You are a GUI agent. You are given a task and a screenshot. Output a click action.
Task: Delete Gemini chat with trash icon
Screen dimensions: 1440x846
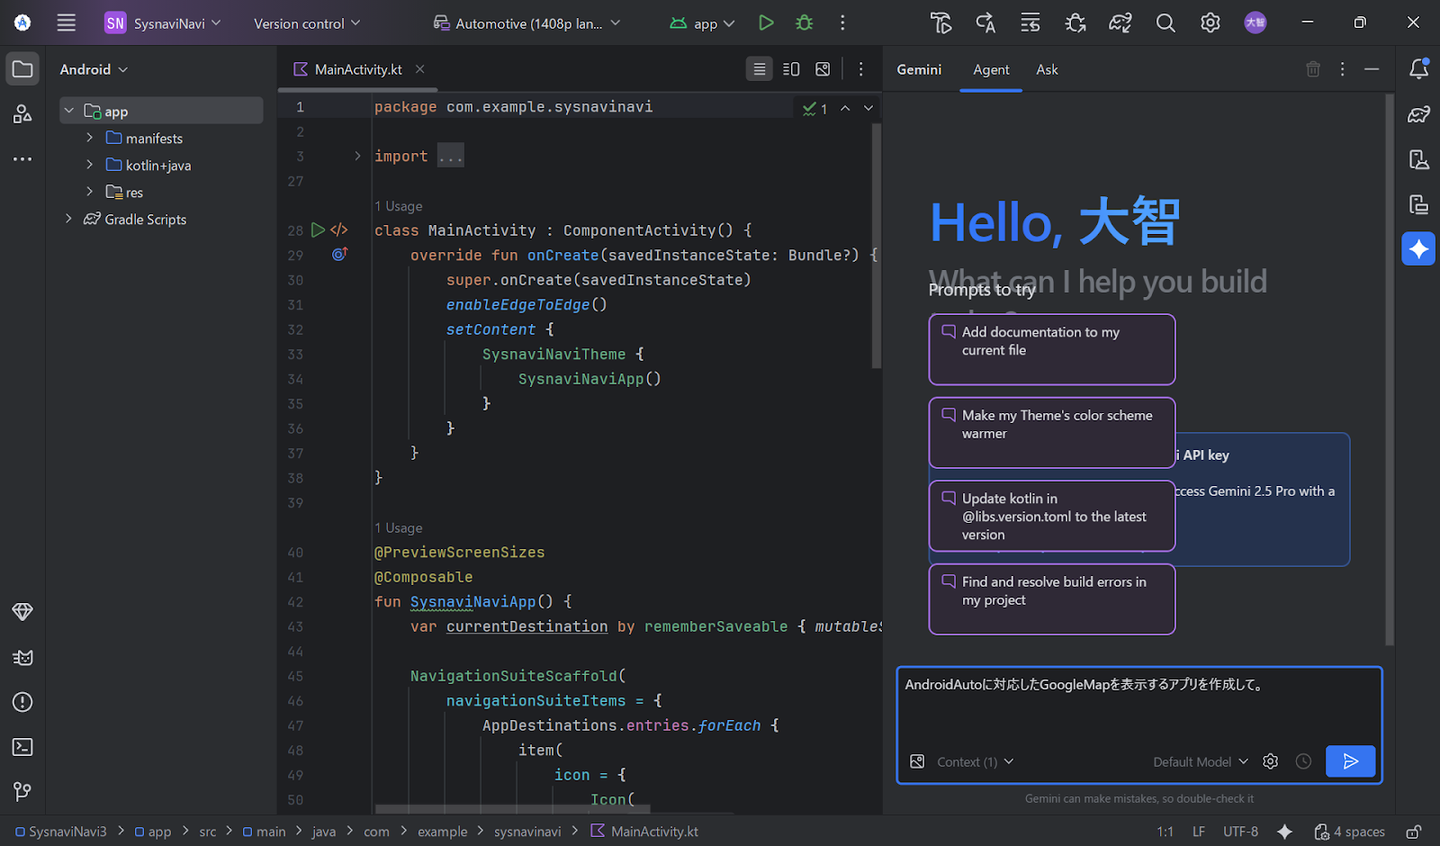(x=1313, y=69)
